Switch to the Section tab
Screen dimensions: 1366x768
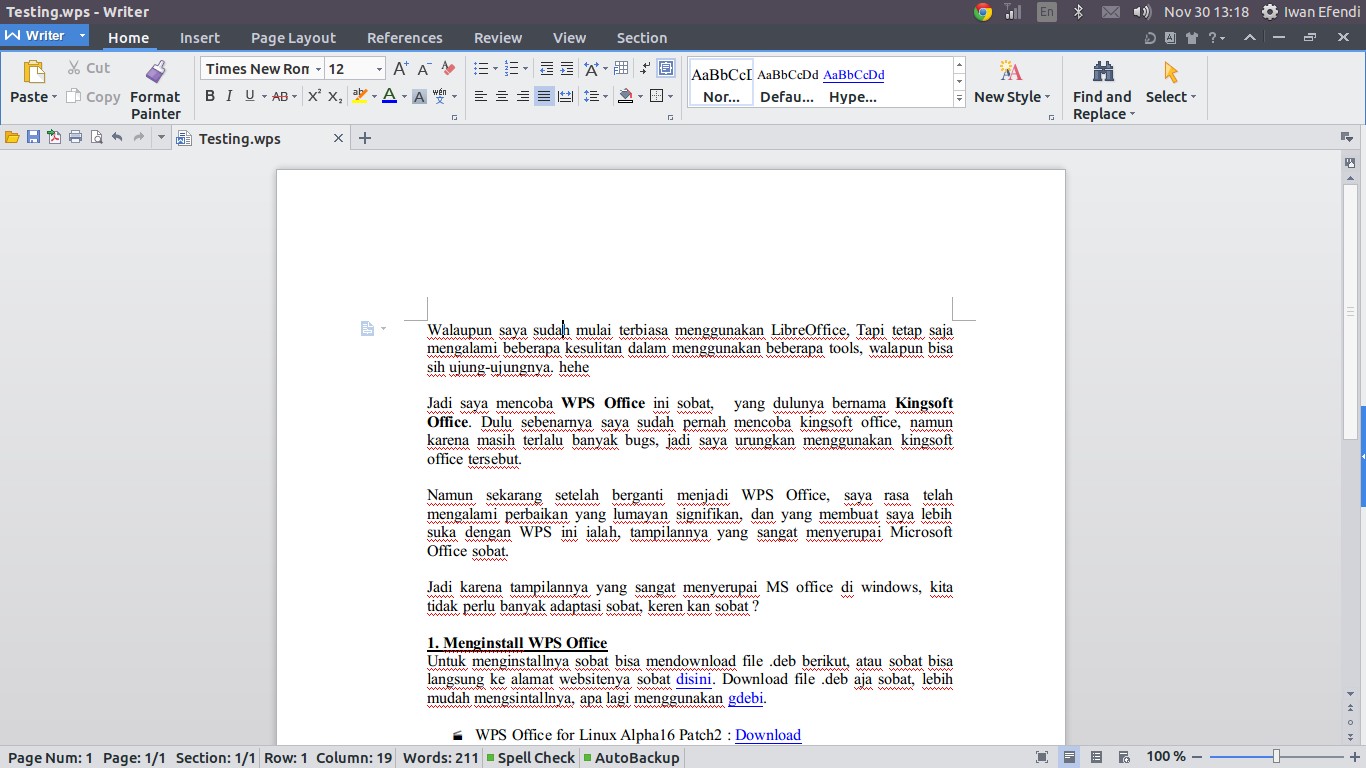642,38
